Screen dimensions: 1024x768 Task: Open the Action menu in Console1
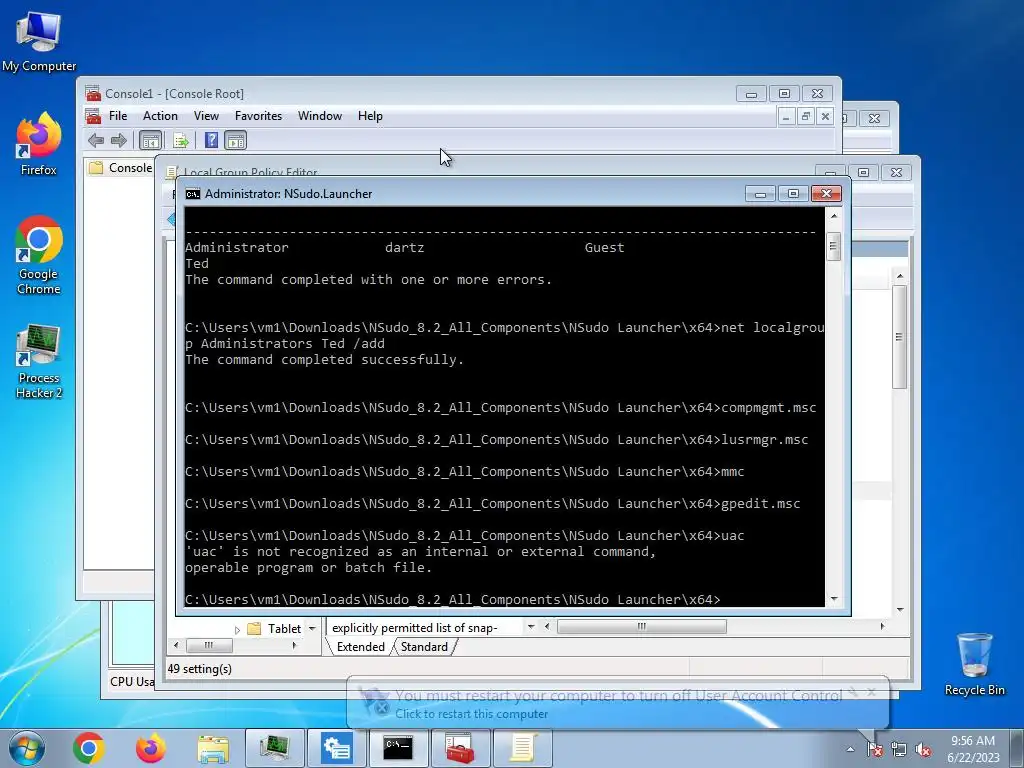click(x=160, y=116)
